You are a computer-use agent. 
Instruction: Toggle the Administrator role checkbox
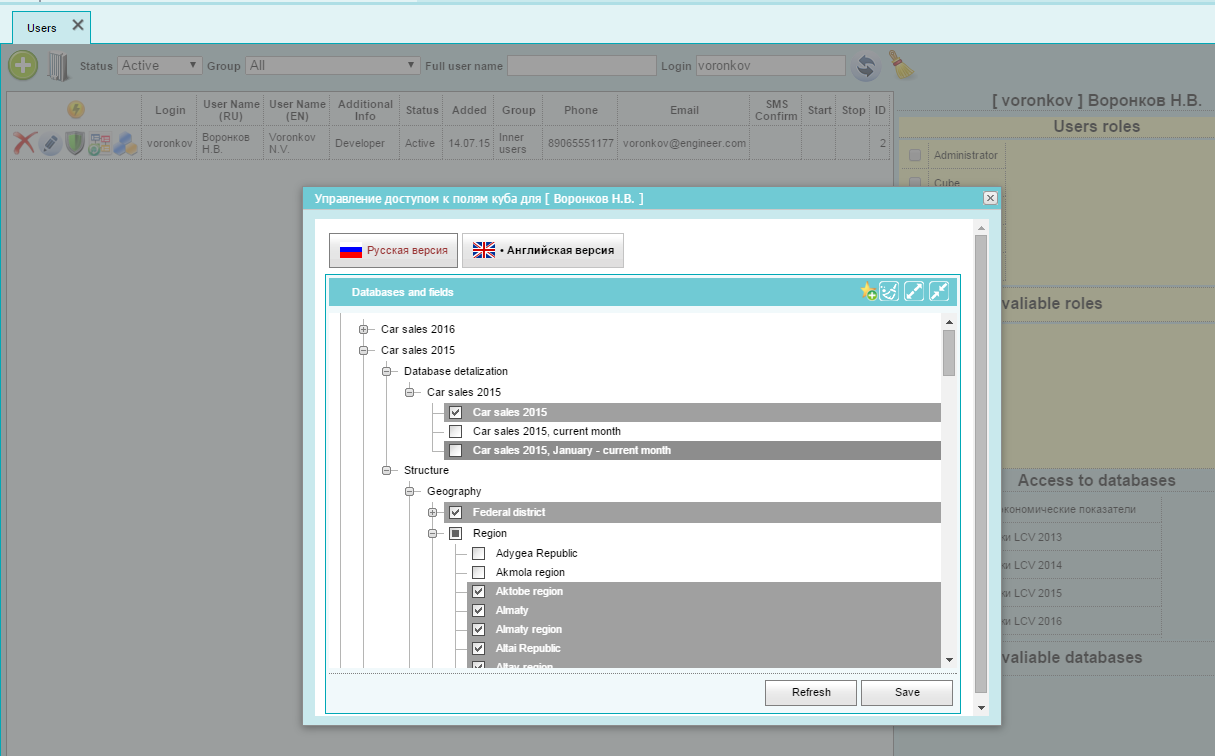[x=915, y=155]
